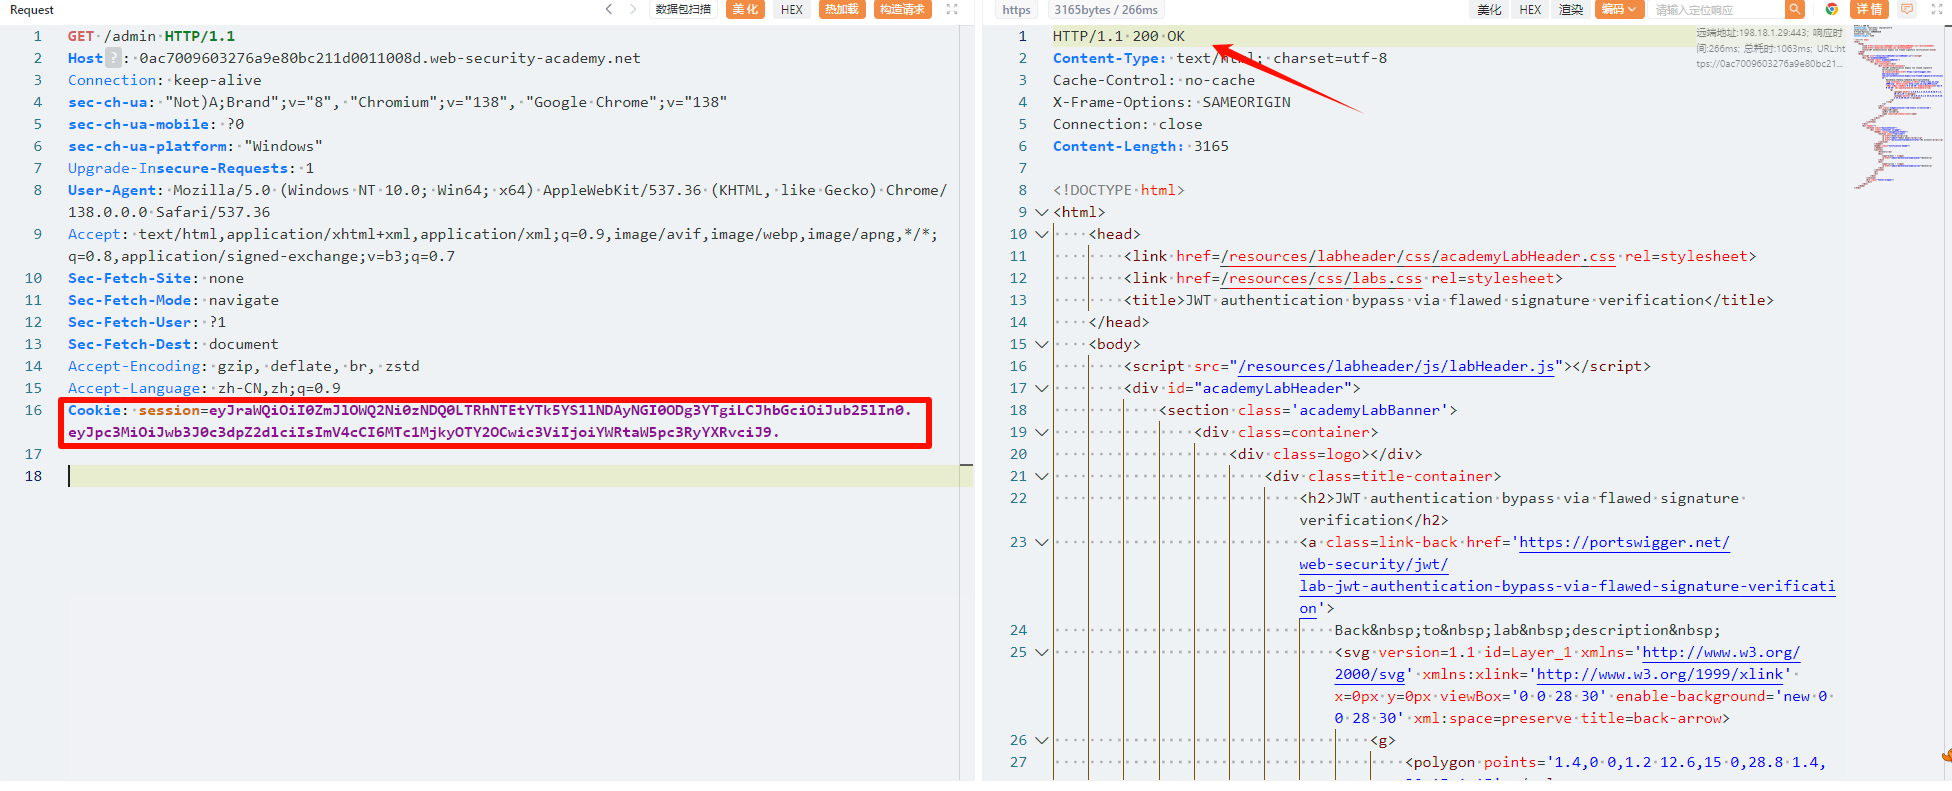Collapse container div fold arrow on line 19
The width and height of the screenshot is (1952, 791).
click(1041, 432)
